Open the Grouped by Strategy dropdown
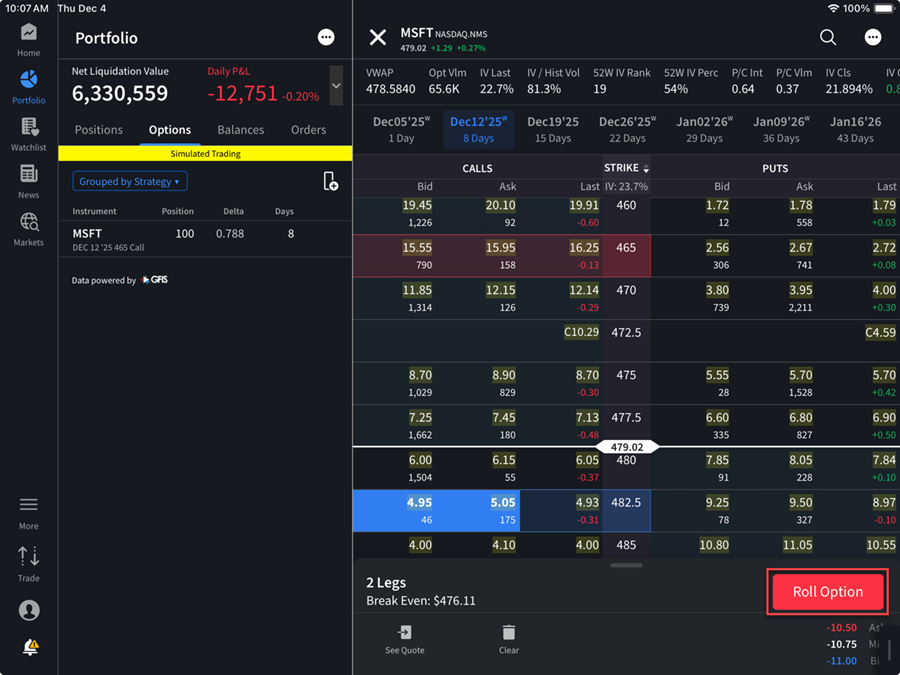Viewport: 900px width, 675px height. pyautogui.click(x=130, y=182)
